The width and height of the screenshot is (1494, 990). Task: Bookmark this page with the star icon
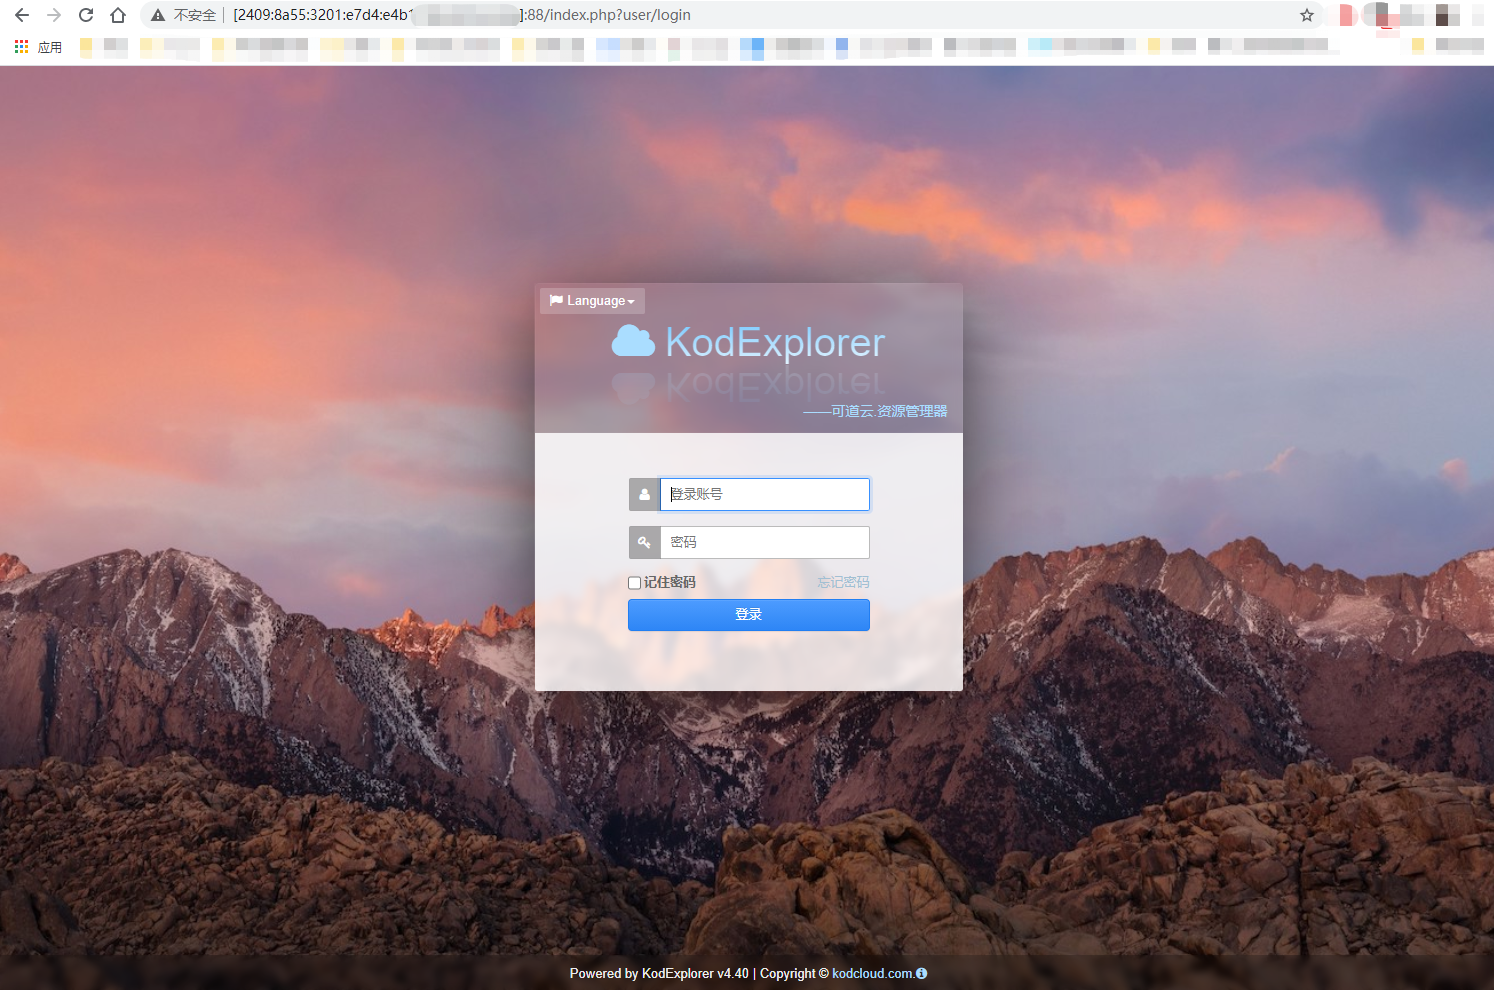[x=1306, y=15]
